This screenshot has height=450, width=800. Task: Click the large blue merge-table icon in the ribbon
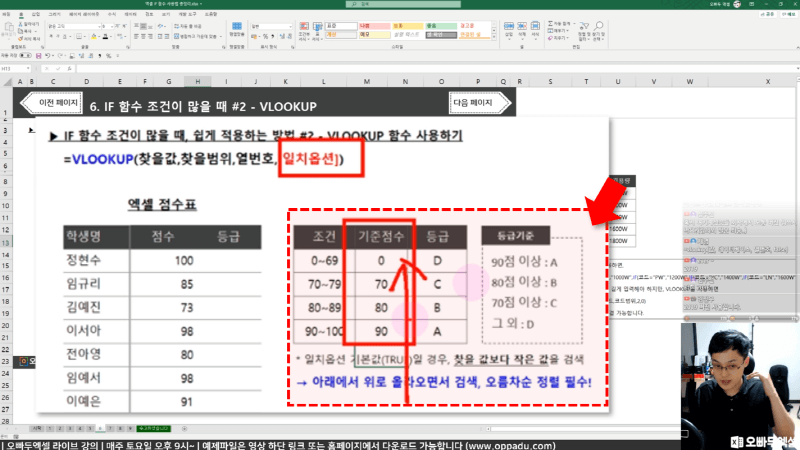point(237,27)
